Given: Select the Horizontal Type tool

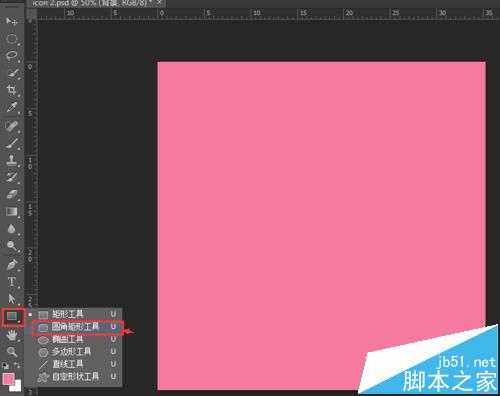Looking at the screenshot, I should [12, 282].
